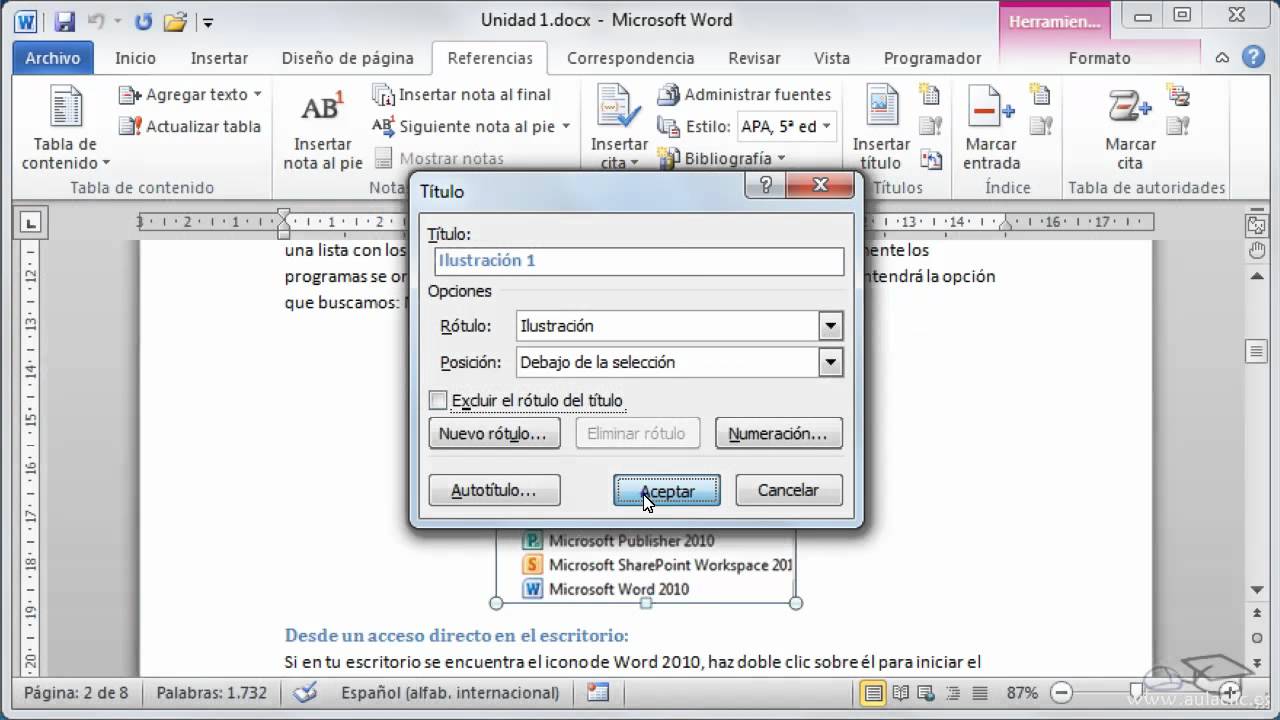This screenshot has width=1280, height=720.
Task: Click the Palabras: 1.732 word count
Action: [212, 692]
